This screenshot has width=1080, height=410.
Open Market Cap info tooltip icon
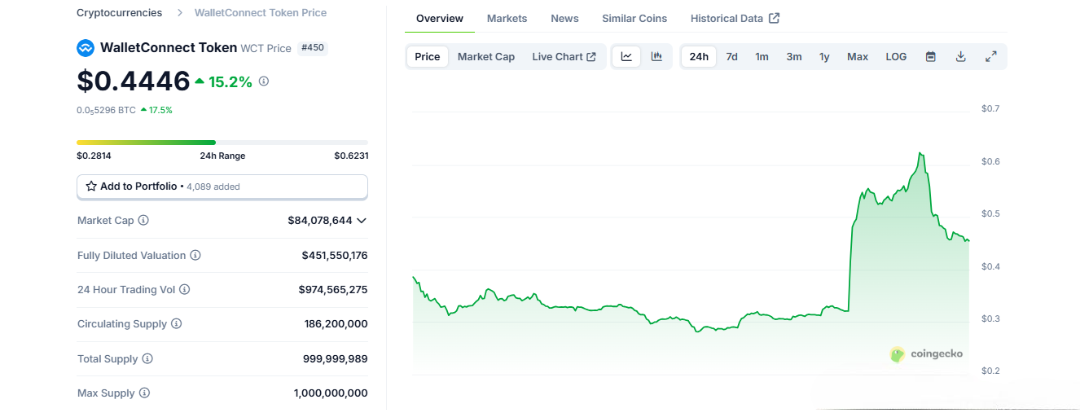coord(143,221)
